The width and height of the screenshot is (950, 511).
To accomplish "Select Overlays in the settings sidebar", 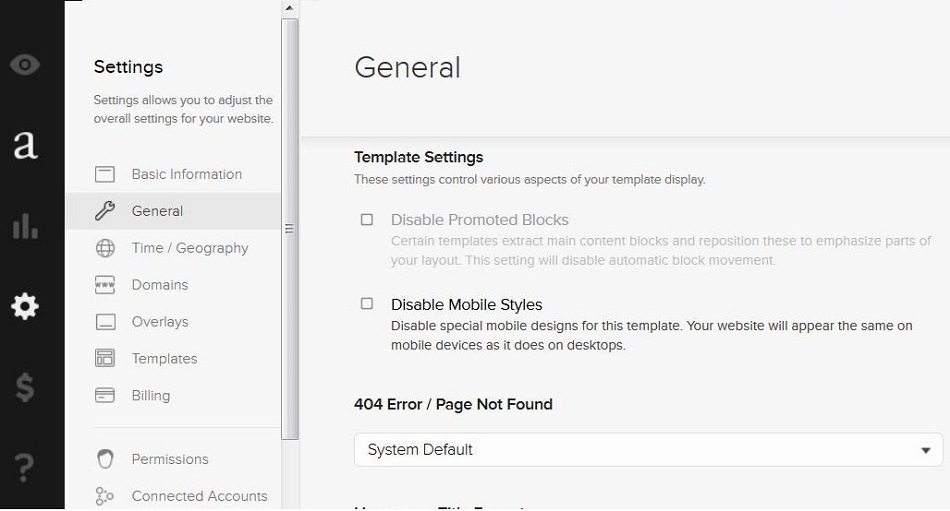I will (160, 322).
